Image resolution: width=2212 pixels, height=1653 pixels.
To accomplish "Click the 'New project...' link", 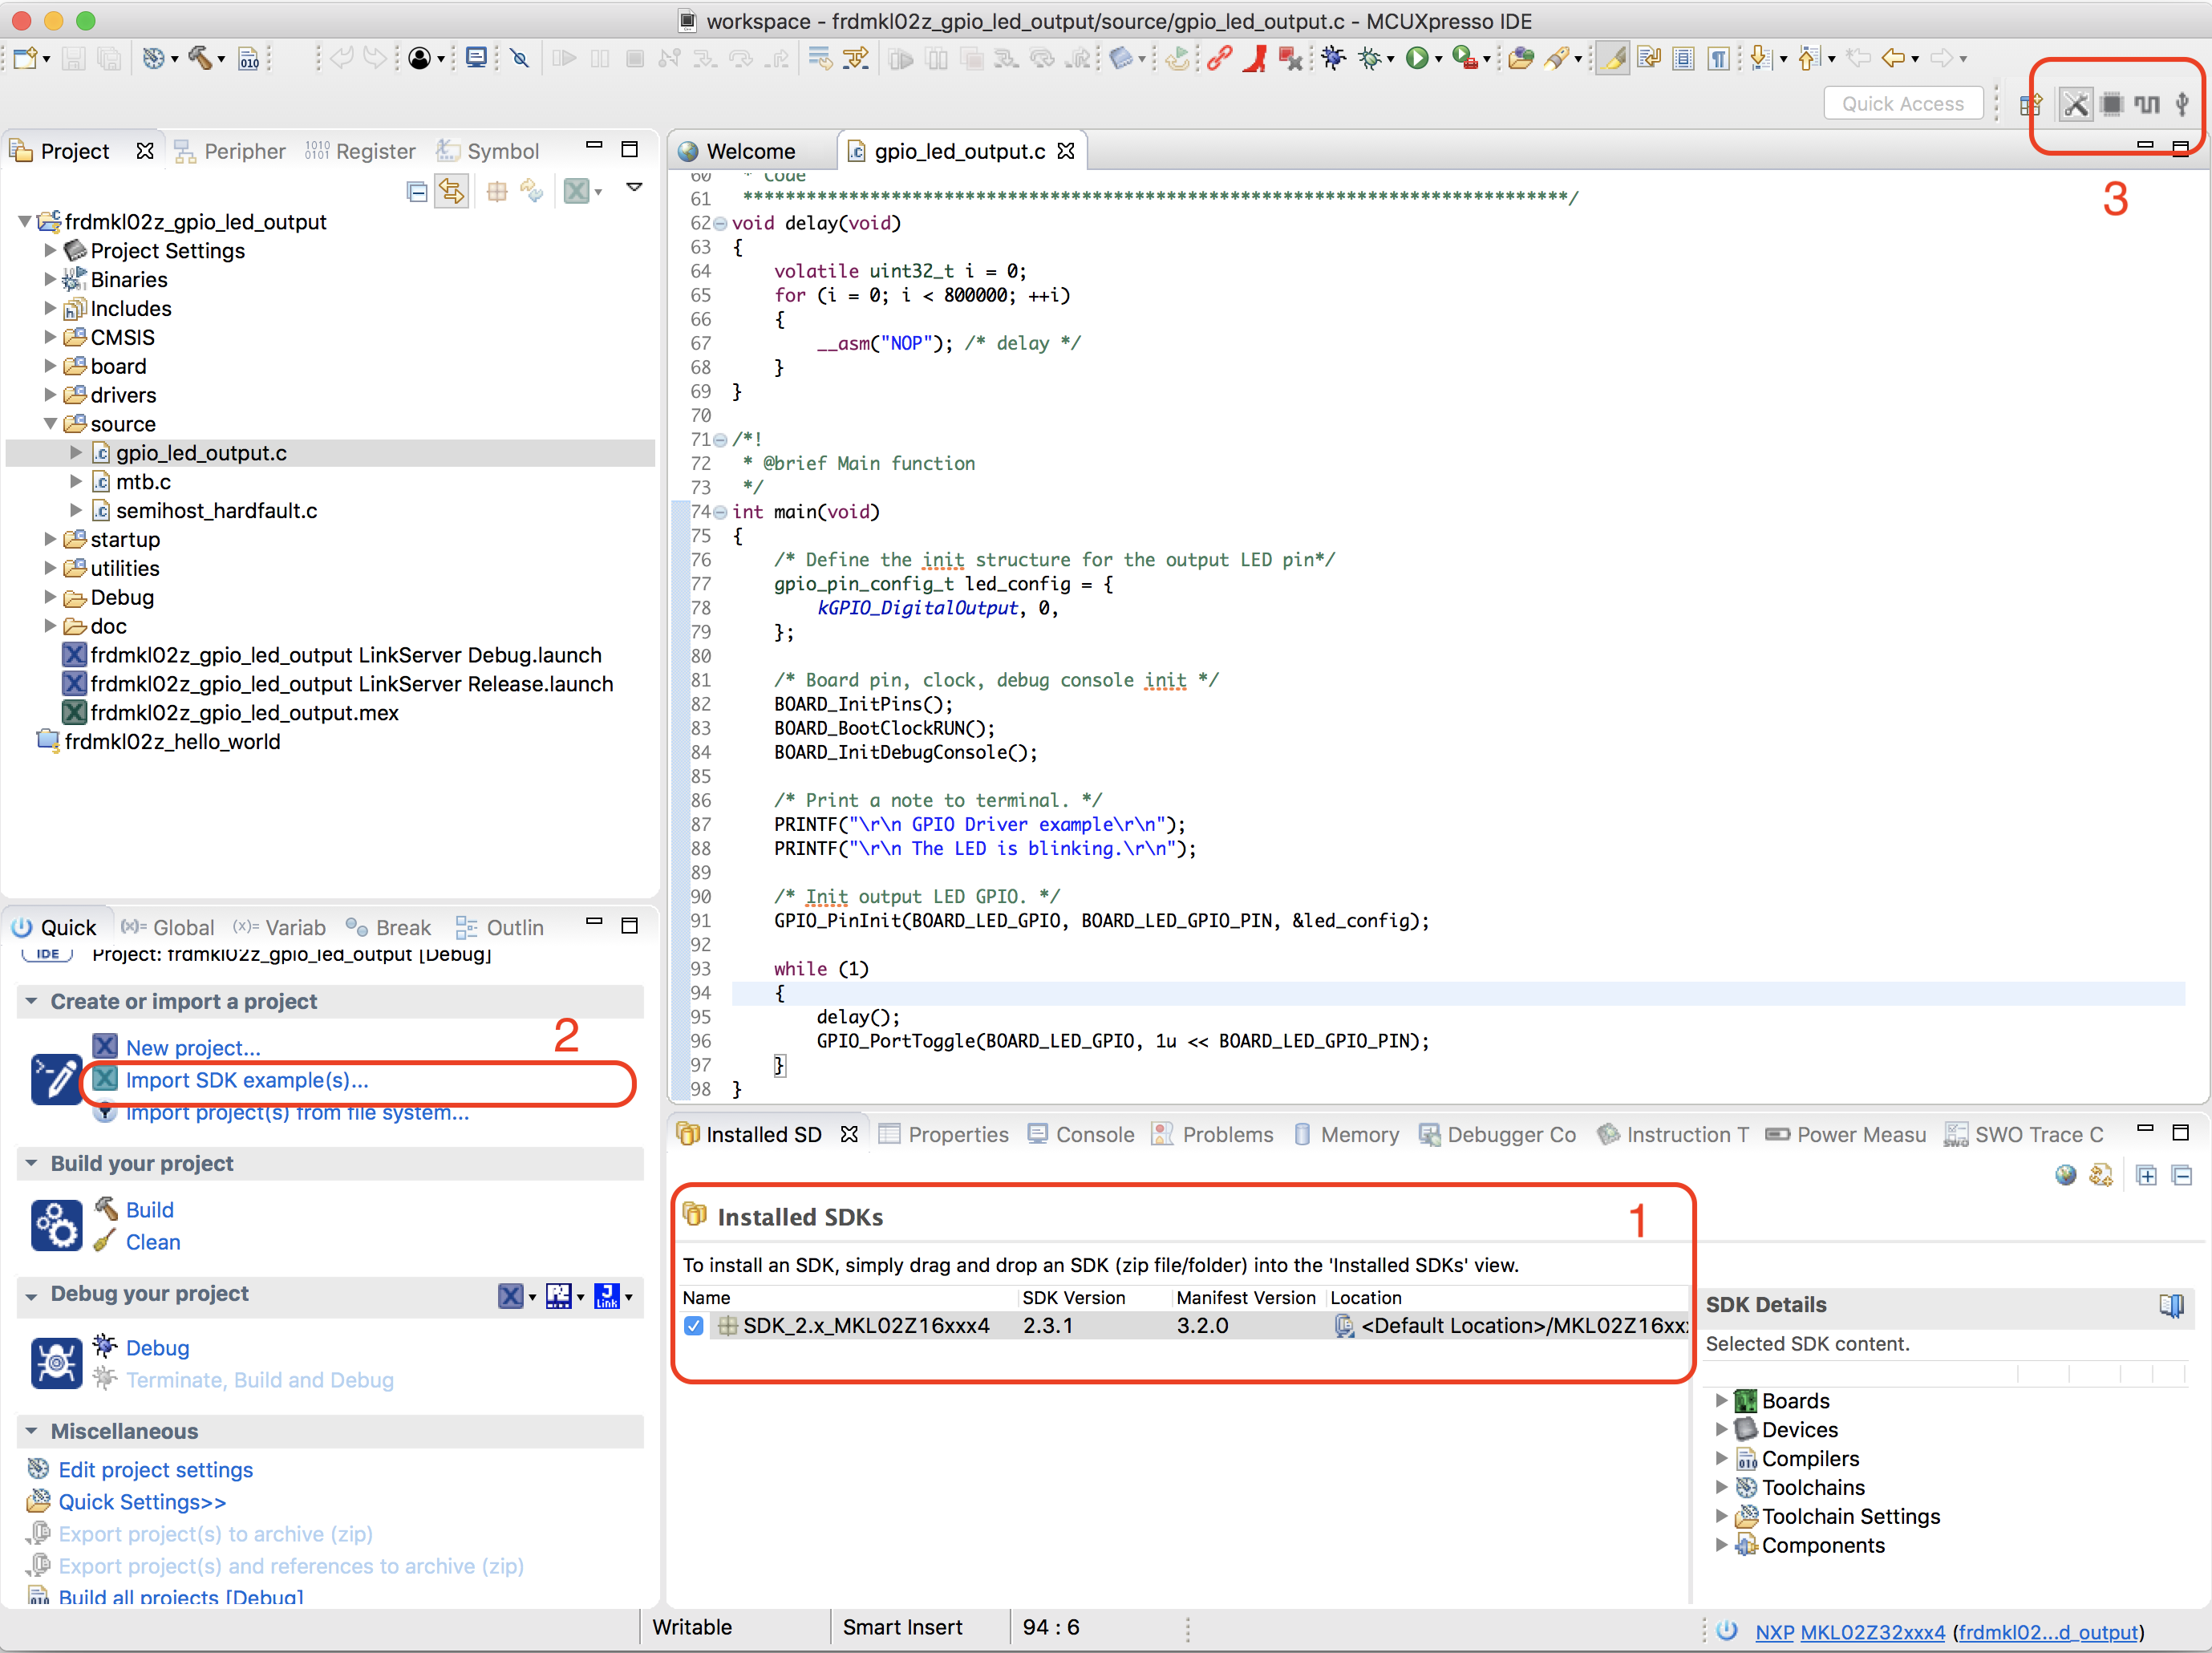I will [x=193, y=1048].
